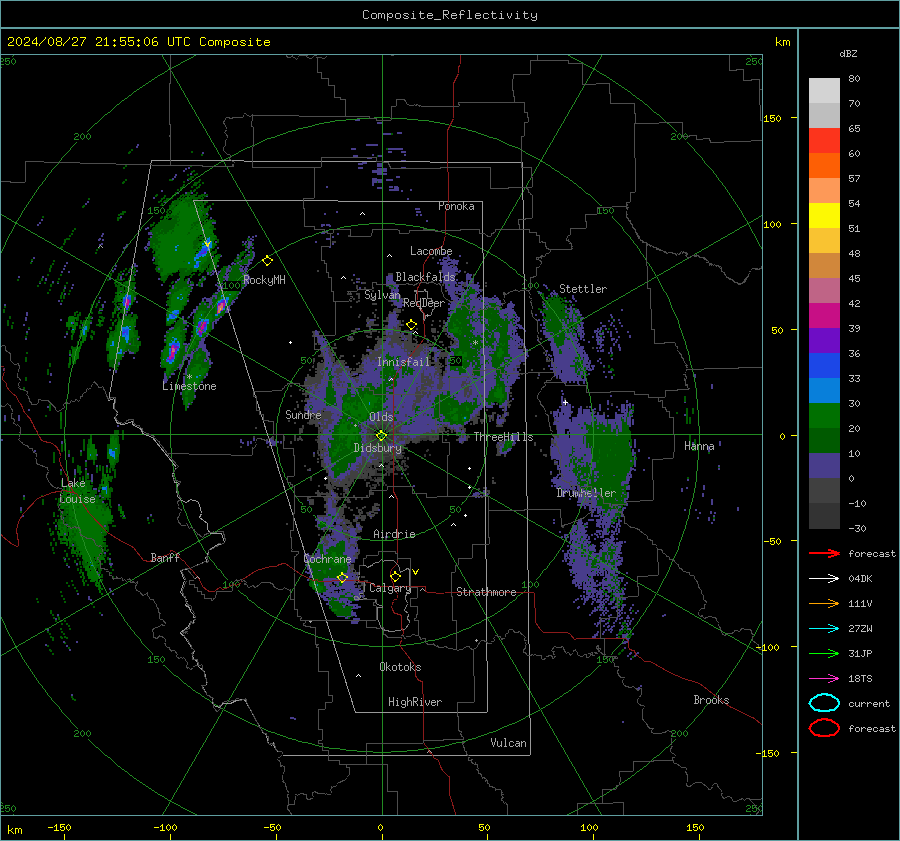
Task: Click the Hanna city label
Action: click(699, 446)
